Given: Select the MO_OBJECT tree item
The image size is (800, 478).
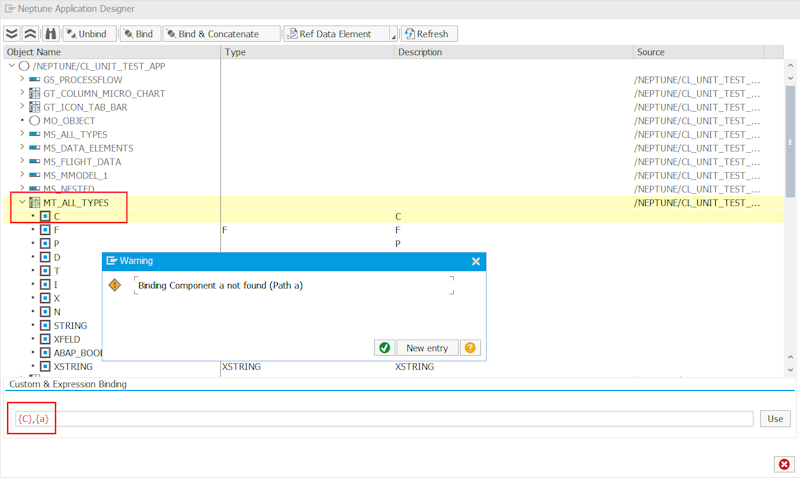Looking at the screenshot, I should click(69, 120).
